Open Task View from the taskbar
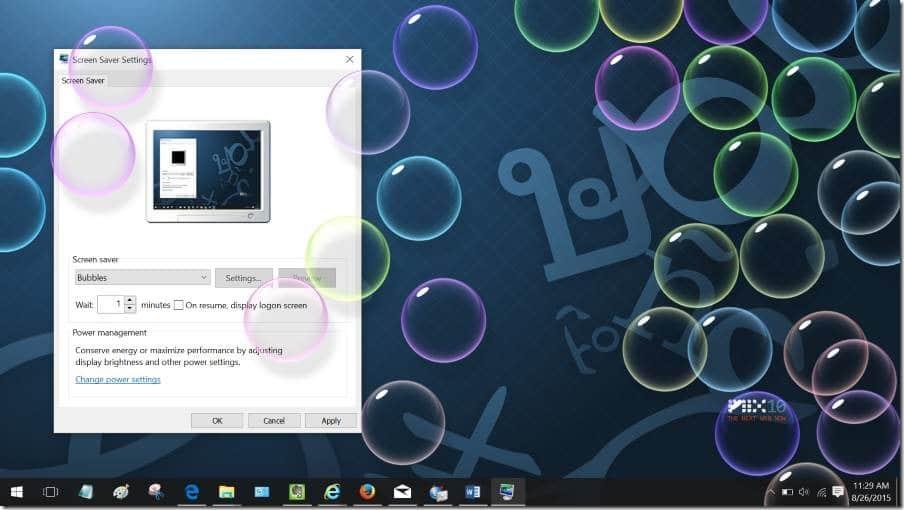This screenshot has width=904, height=510. 51,492
